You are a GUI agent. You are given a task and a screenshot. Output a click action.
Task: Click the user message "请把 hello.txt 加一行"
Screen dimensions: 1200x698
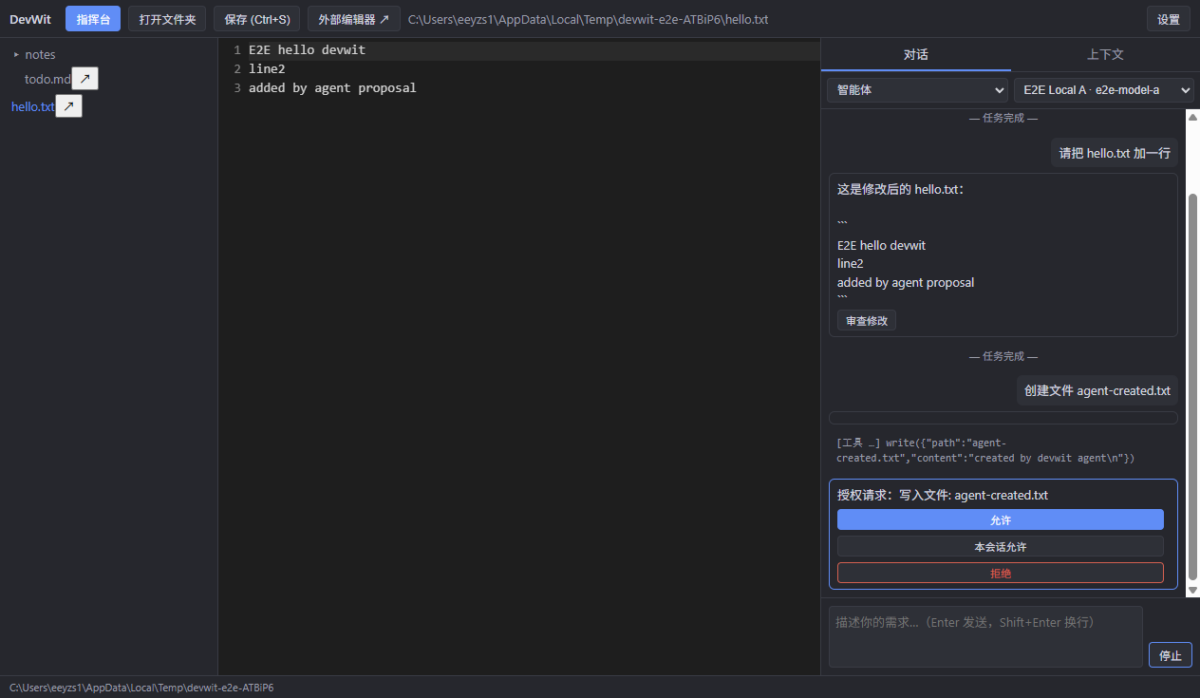coord(1115,153)
